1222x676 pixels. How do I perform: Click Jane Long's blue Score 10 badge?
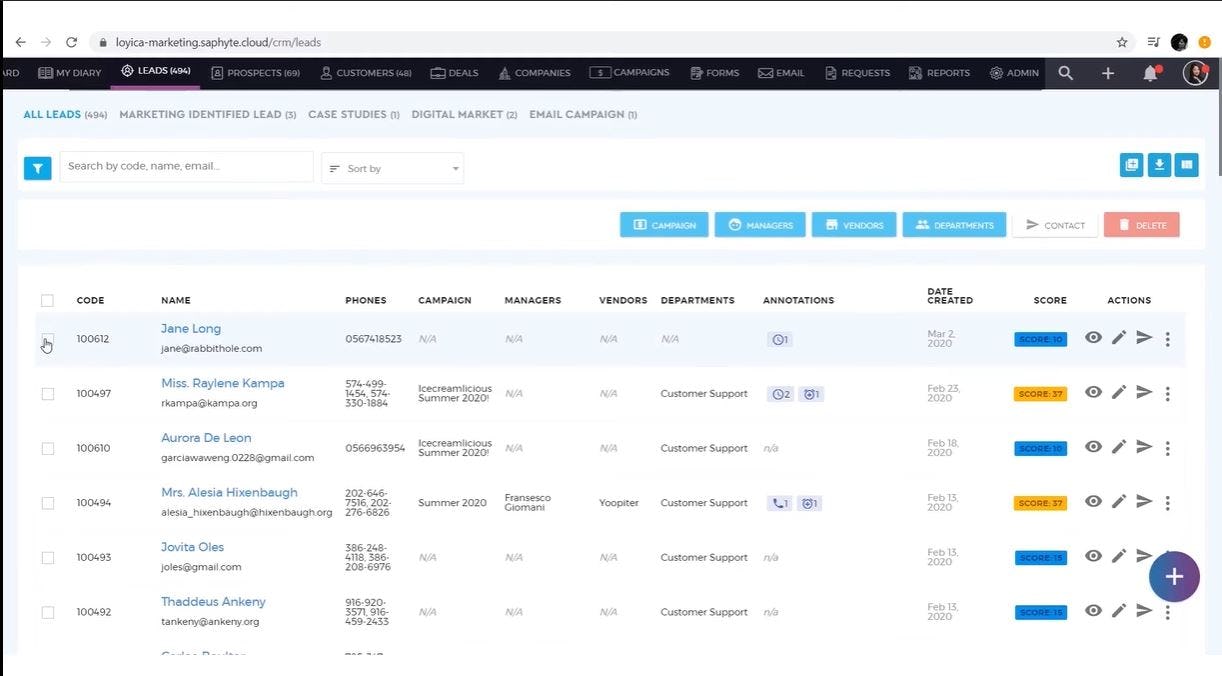point(1040,339)
